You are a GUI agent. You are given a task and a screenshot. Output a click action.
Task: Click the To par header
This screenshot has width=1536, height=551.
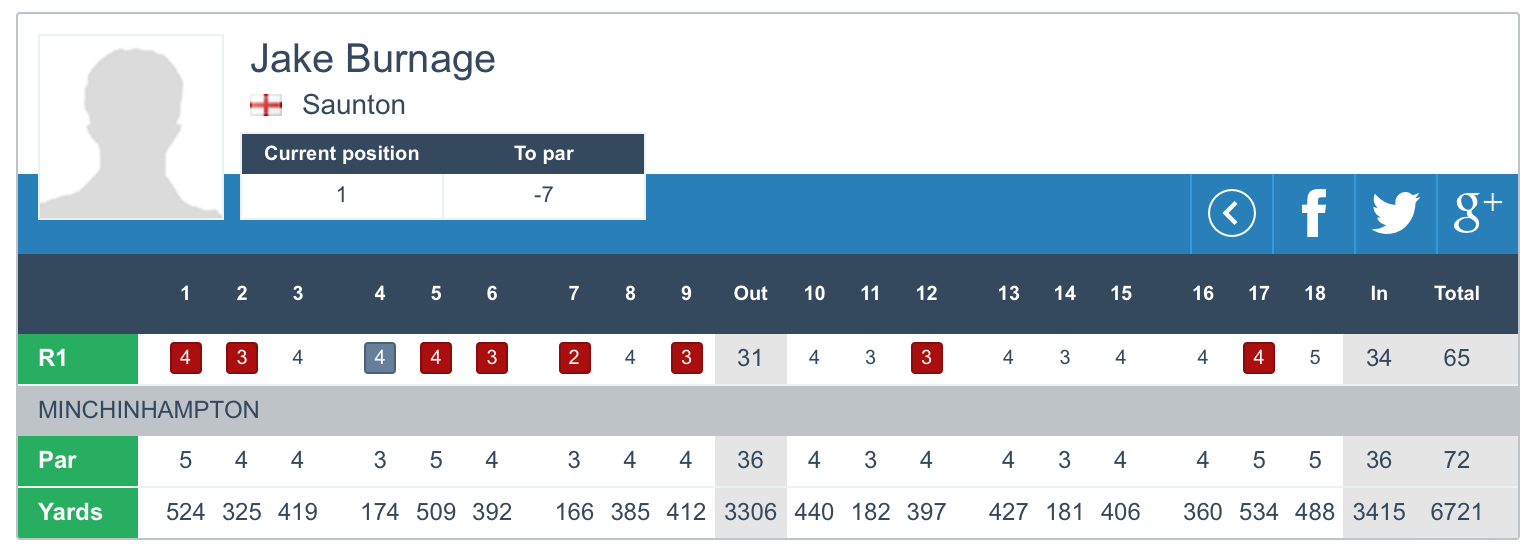point(544,154)
